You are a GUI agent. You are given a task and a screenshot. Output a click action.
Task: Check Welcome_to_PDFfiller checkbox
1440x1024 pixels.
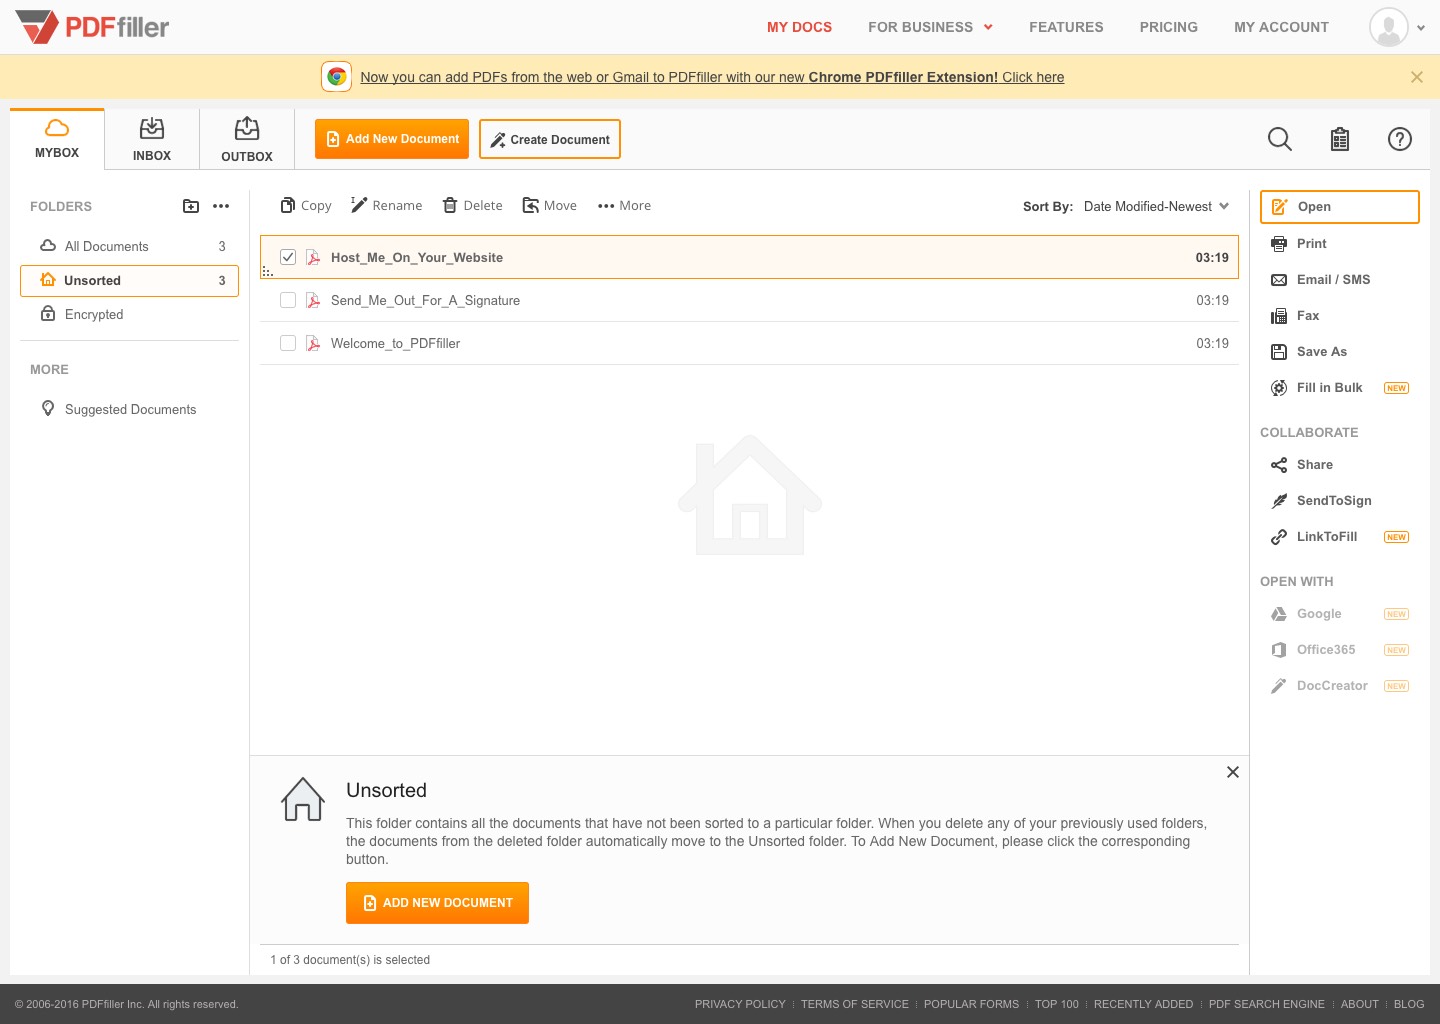coord(288,343)
